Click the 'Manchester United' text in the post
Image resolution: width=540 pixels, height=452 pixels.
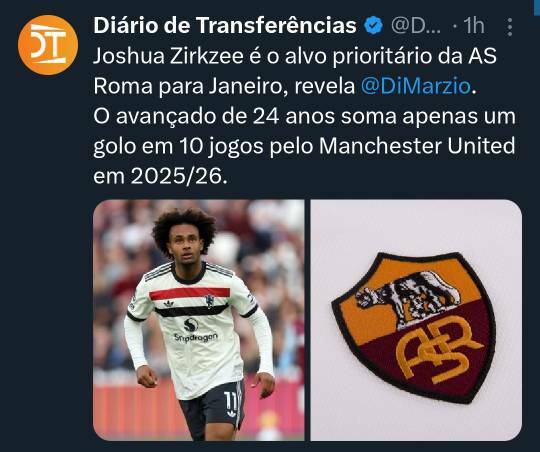pos(417,146)
